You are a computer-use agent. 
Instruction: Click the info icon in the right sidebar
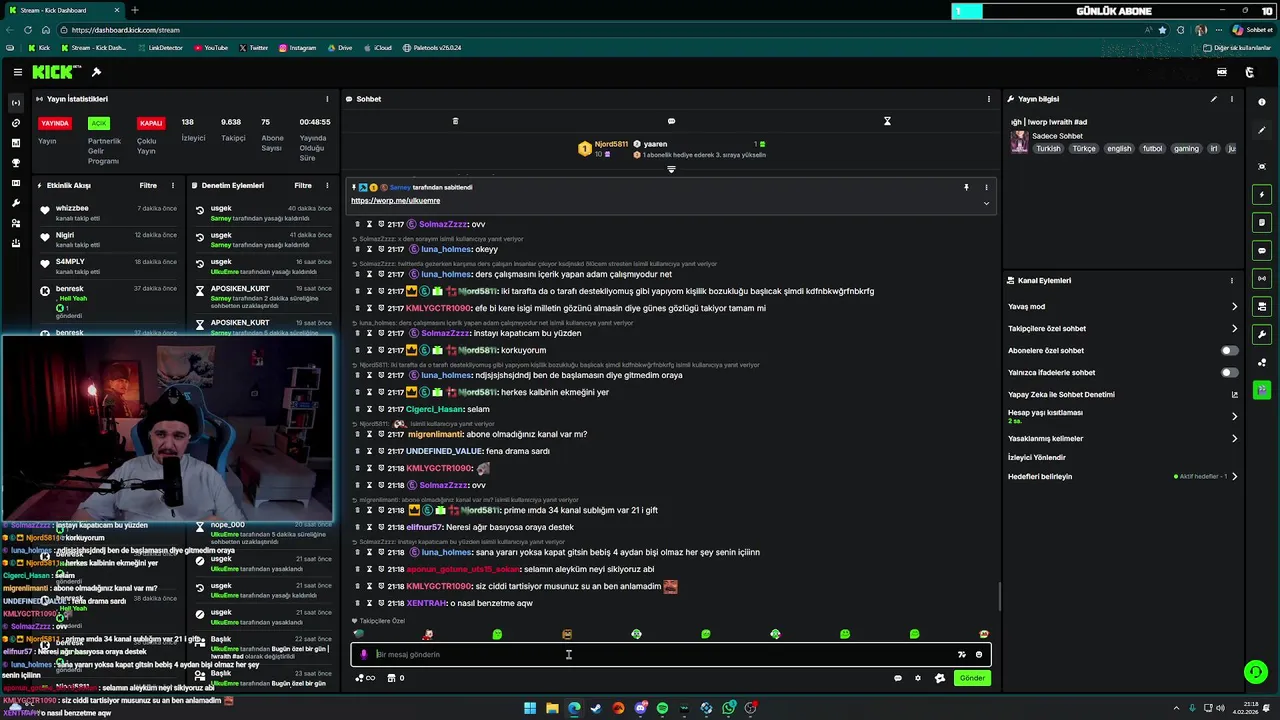1262,102
